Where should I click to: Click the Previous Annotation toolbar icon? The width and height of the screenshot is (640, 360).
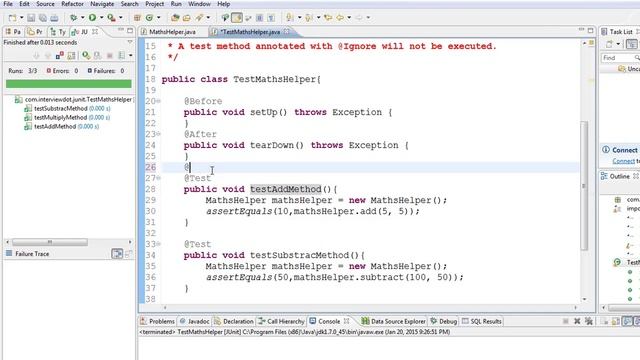click(309, 18)
